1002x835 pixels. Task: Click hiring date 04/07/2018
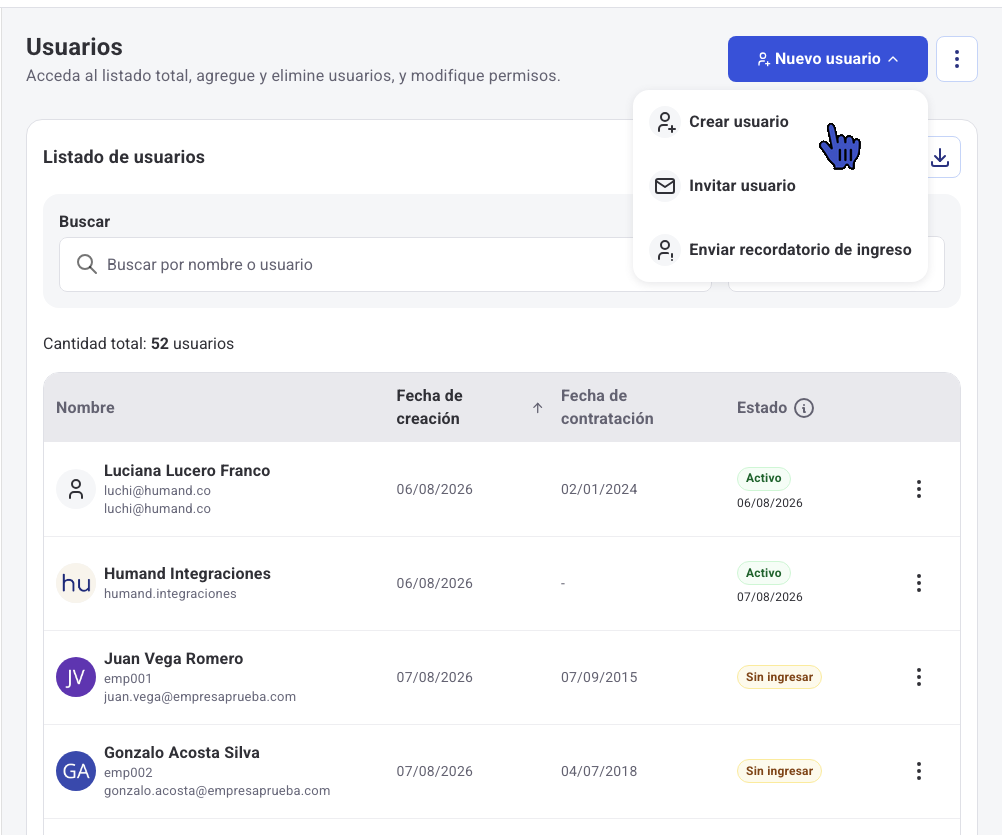click(x=599, y=771)
